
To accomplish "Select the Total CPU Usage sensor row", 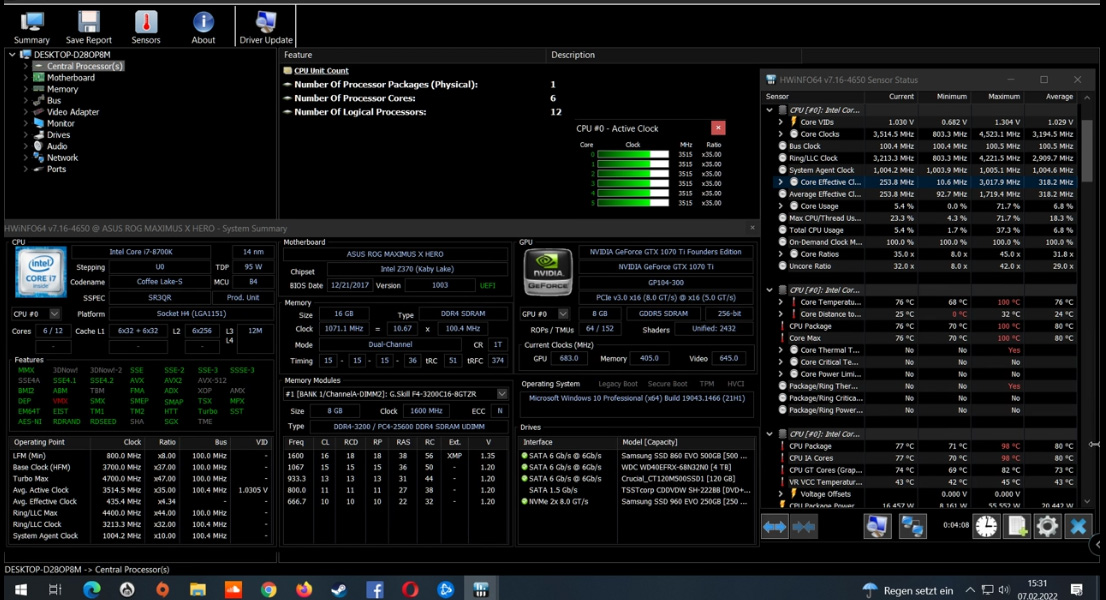I will 925,230.
